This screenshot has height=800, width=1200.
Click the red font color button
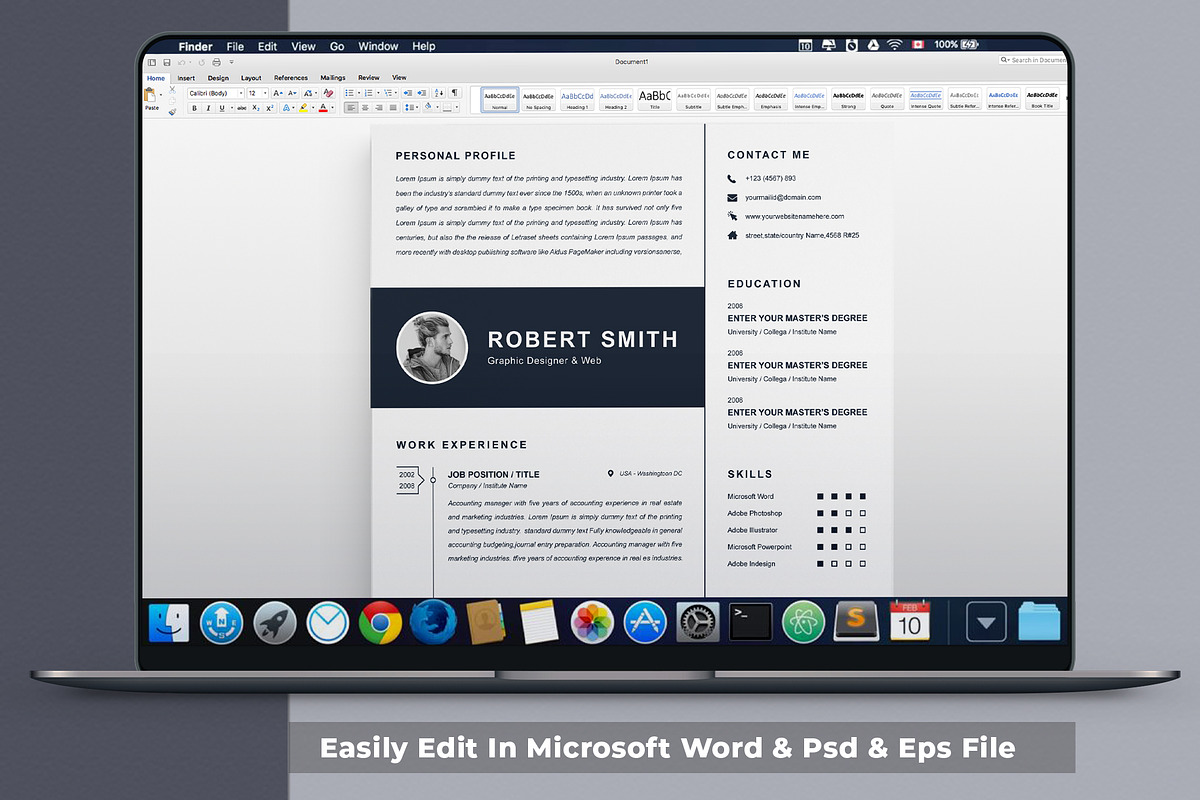323,108
